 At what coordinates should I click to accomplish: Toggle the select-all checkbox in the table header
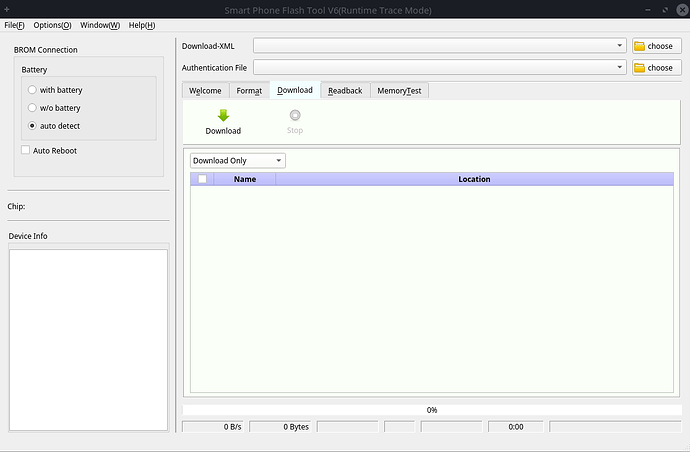202,179
